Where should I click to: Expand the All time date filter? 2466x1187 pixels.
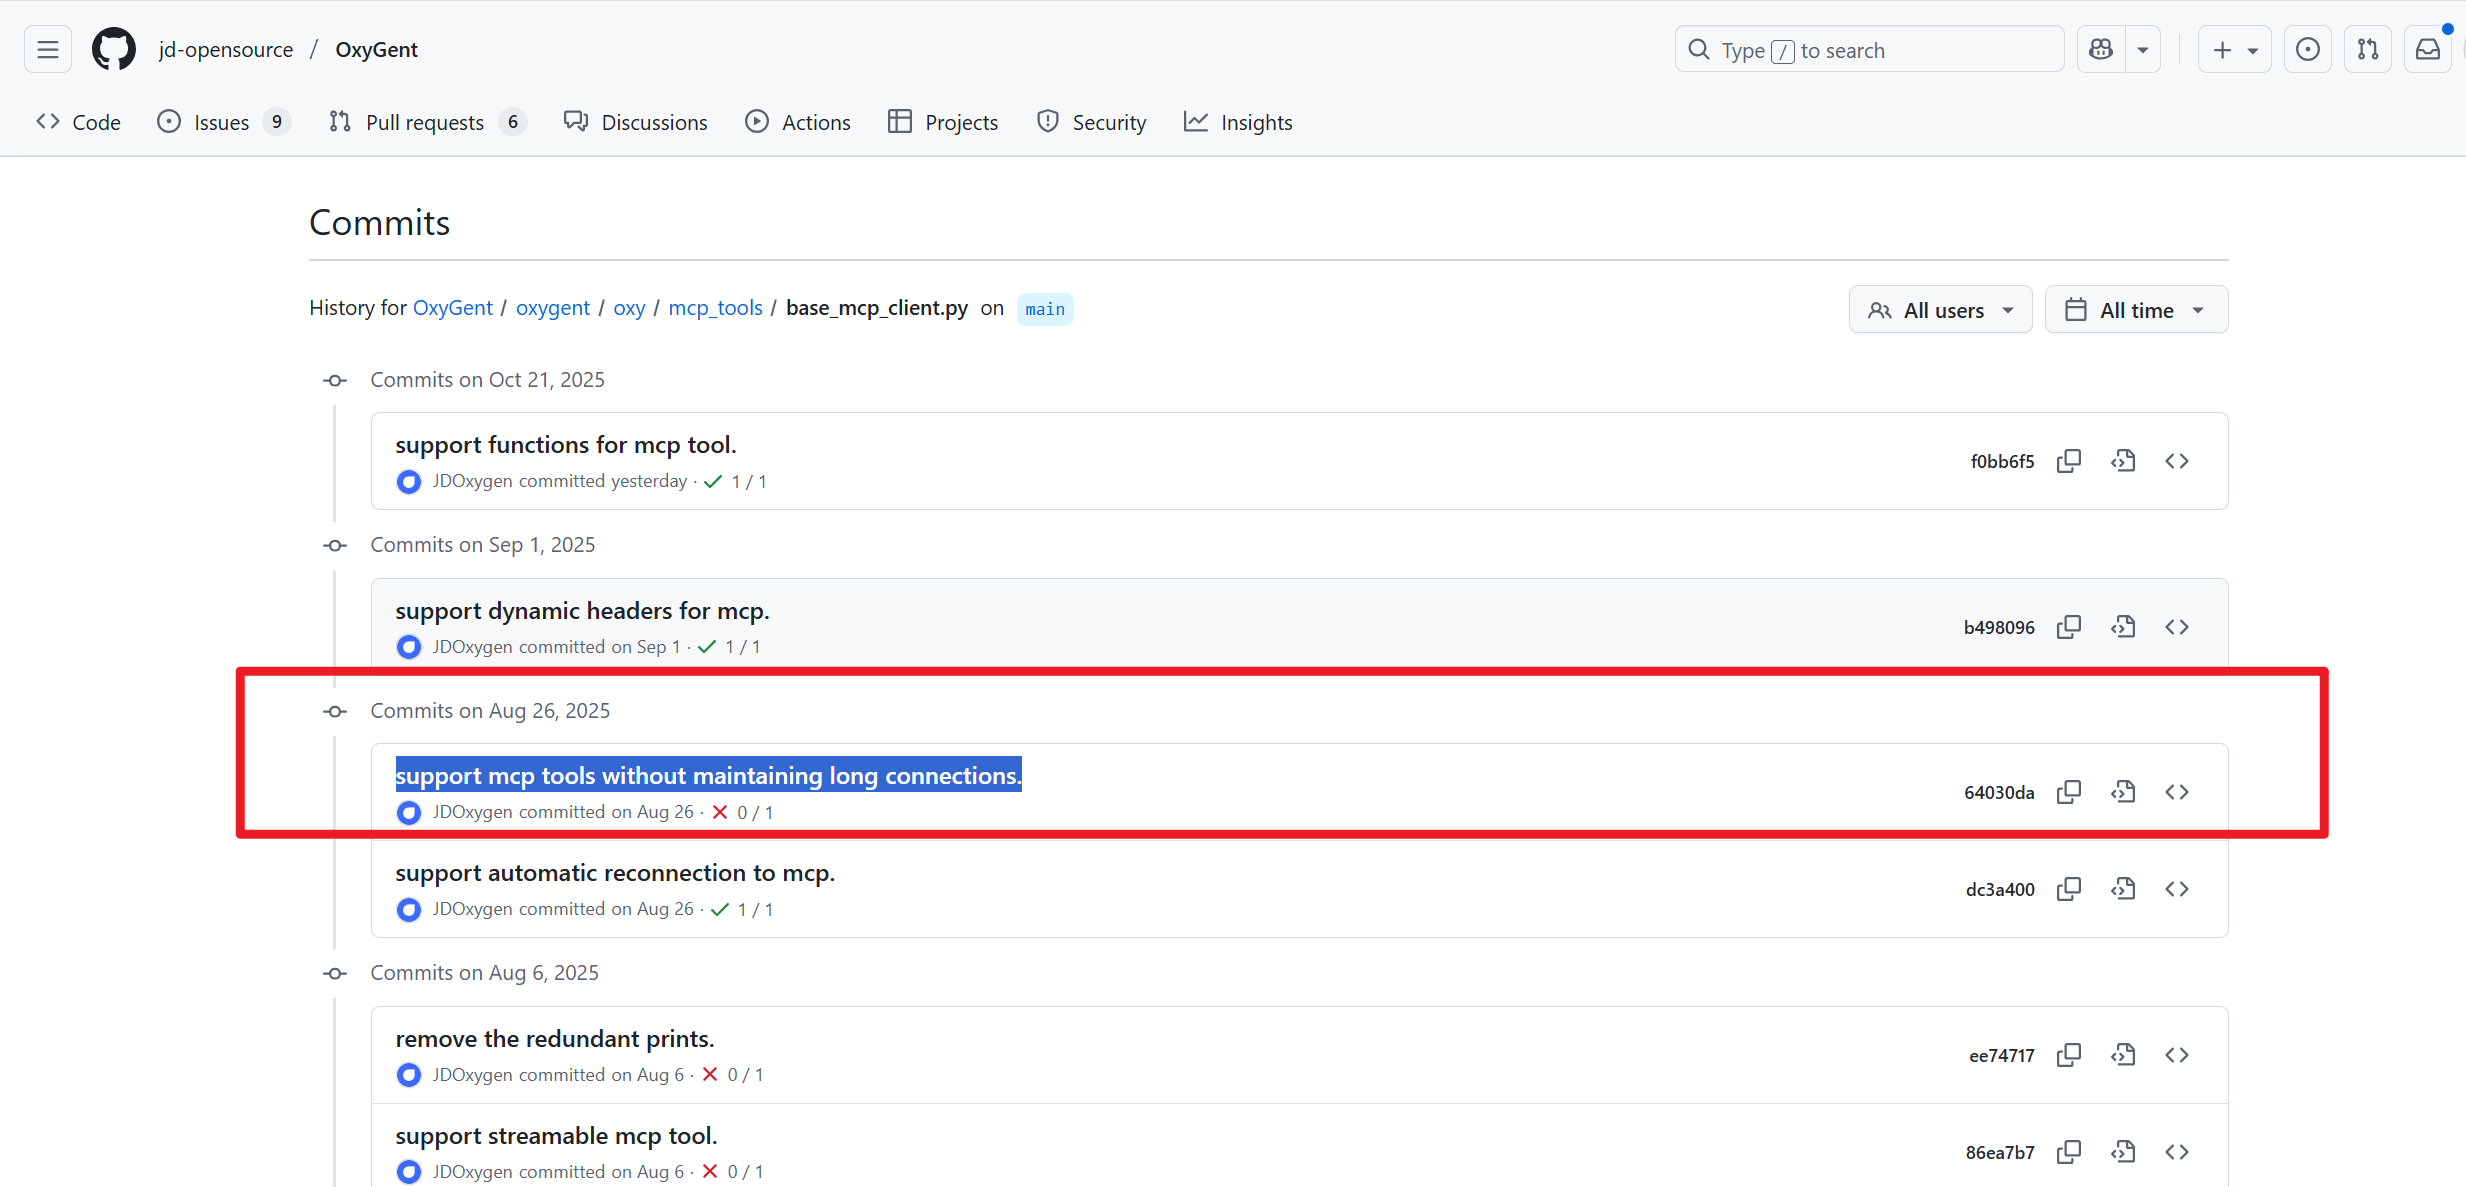2135,310
